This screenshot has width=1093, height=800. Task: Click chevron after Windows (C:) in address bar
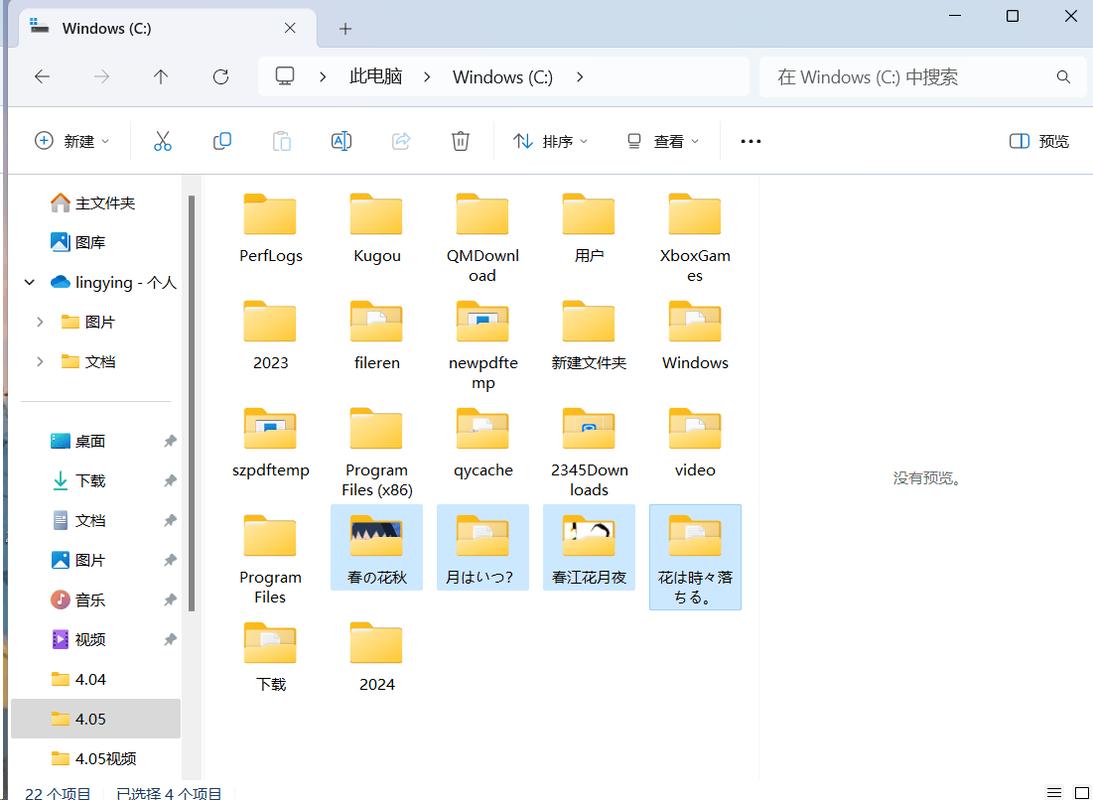coord(579,77)
